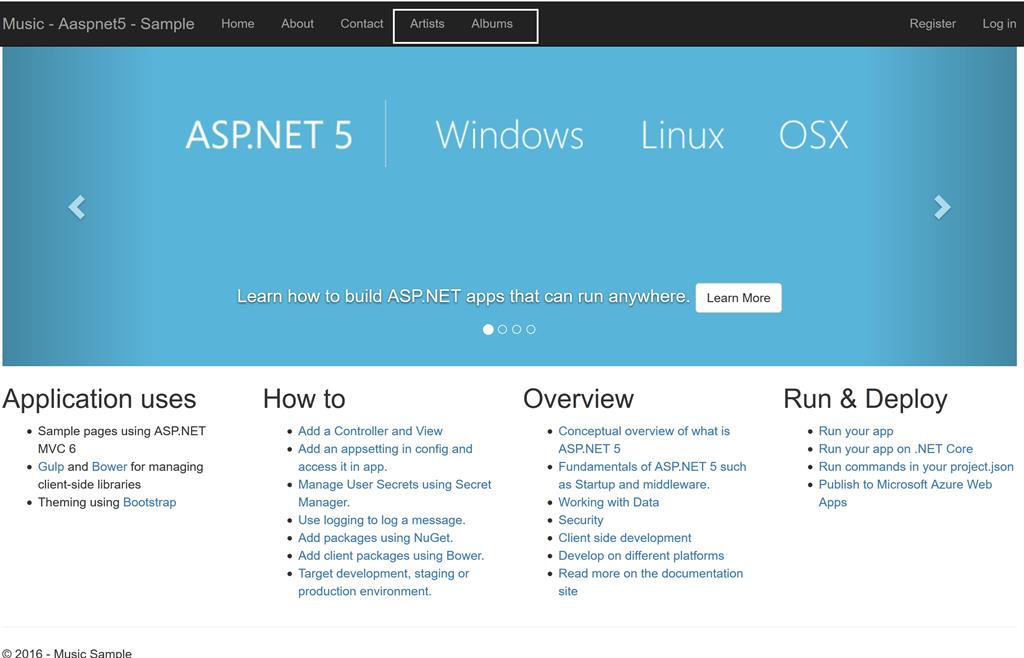
Task: Open the Bower link
Action: pyautogui.click(x=109, y=467)
